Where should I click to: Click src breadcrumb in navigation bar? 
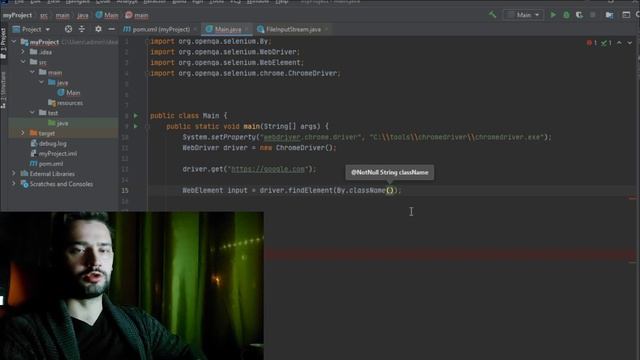pyautogui.click(x=44, y=16)
